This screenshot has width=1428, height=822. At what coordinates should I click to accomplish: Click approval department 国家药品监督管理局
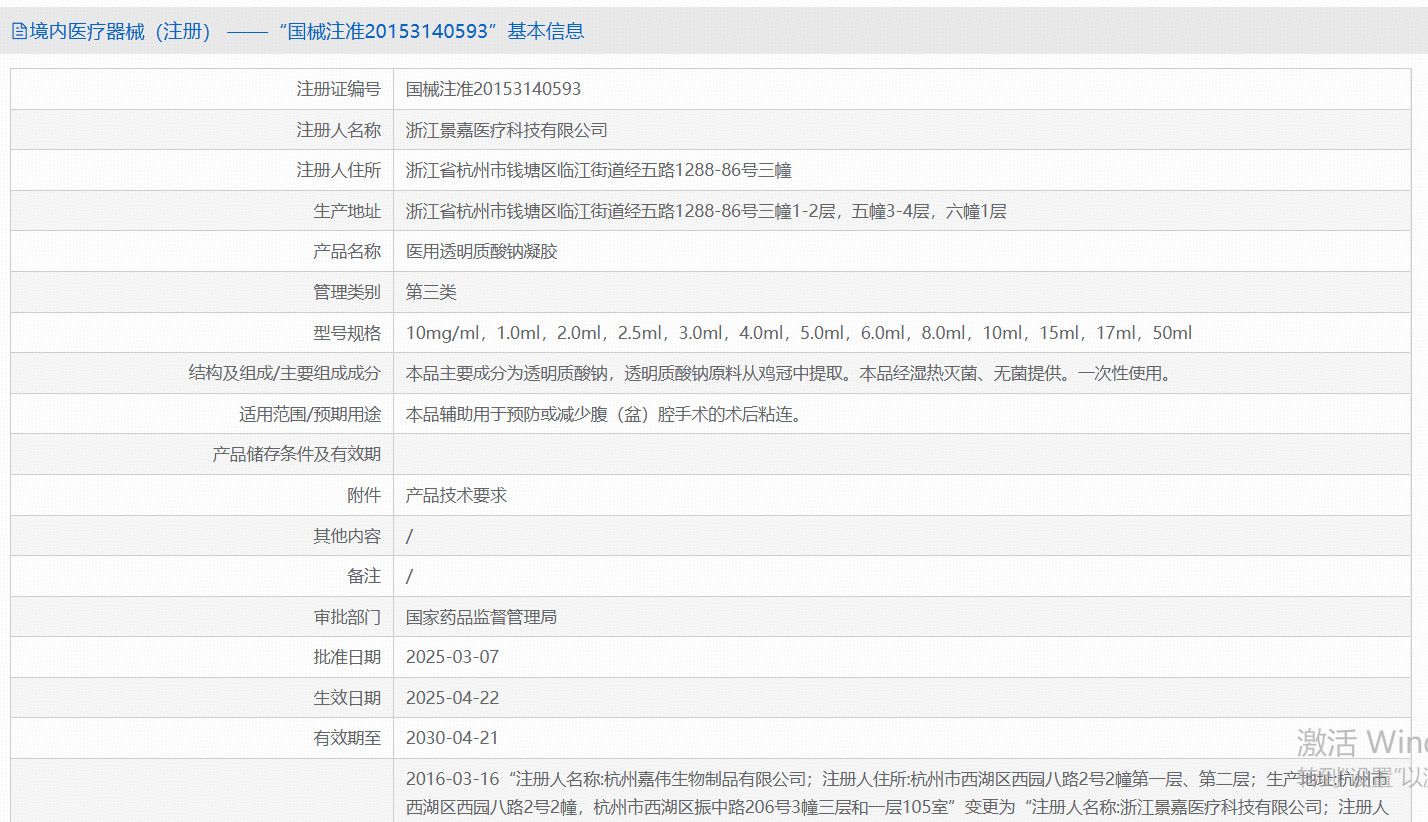(481, 617)
